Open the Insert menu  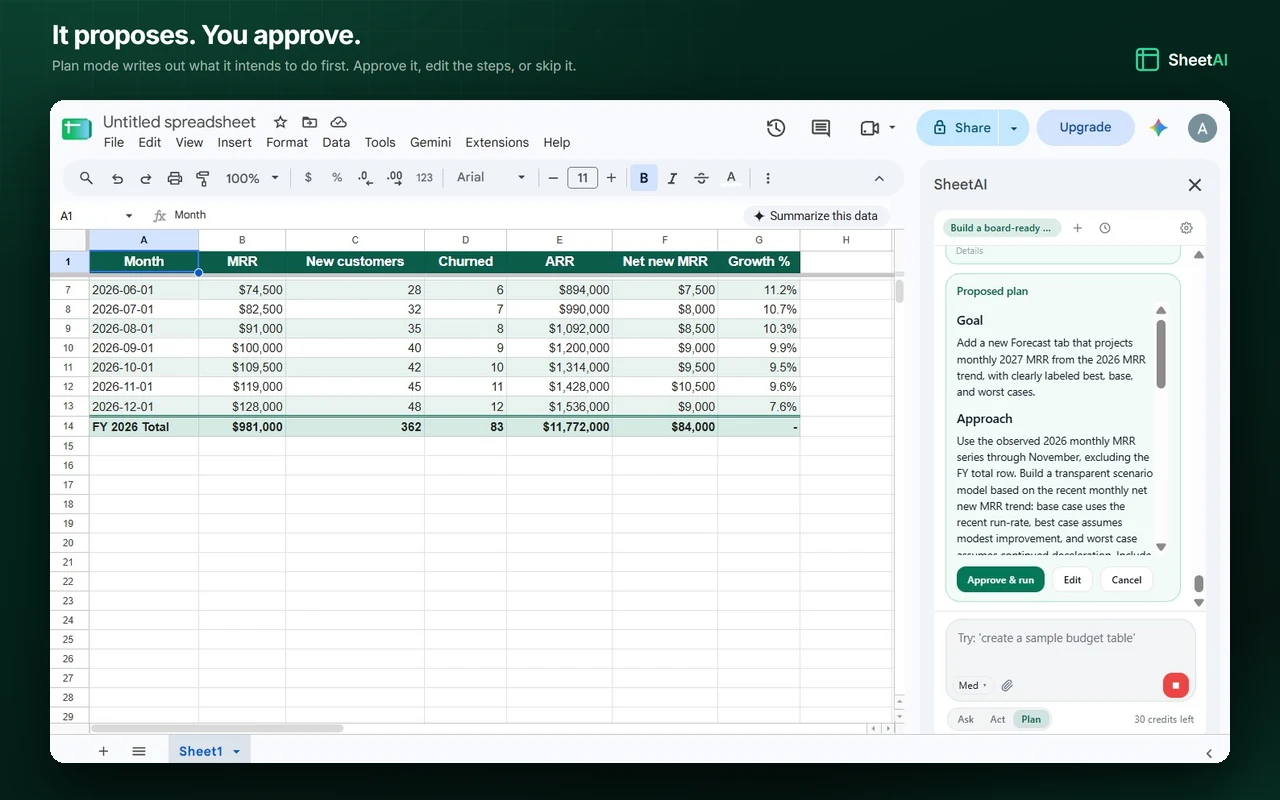coord(235,142)
